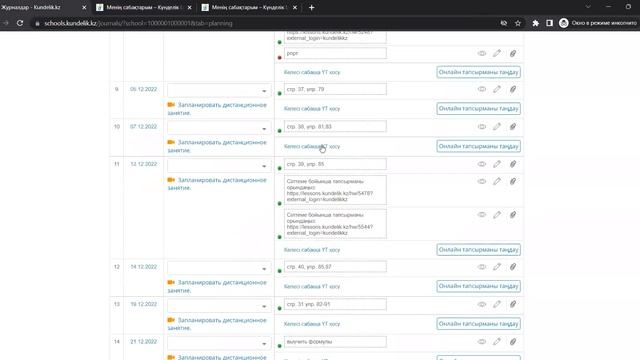Focus homework field 'стр. 40, упр. 85,87'
640x360 pixels.
coord(335,267)
